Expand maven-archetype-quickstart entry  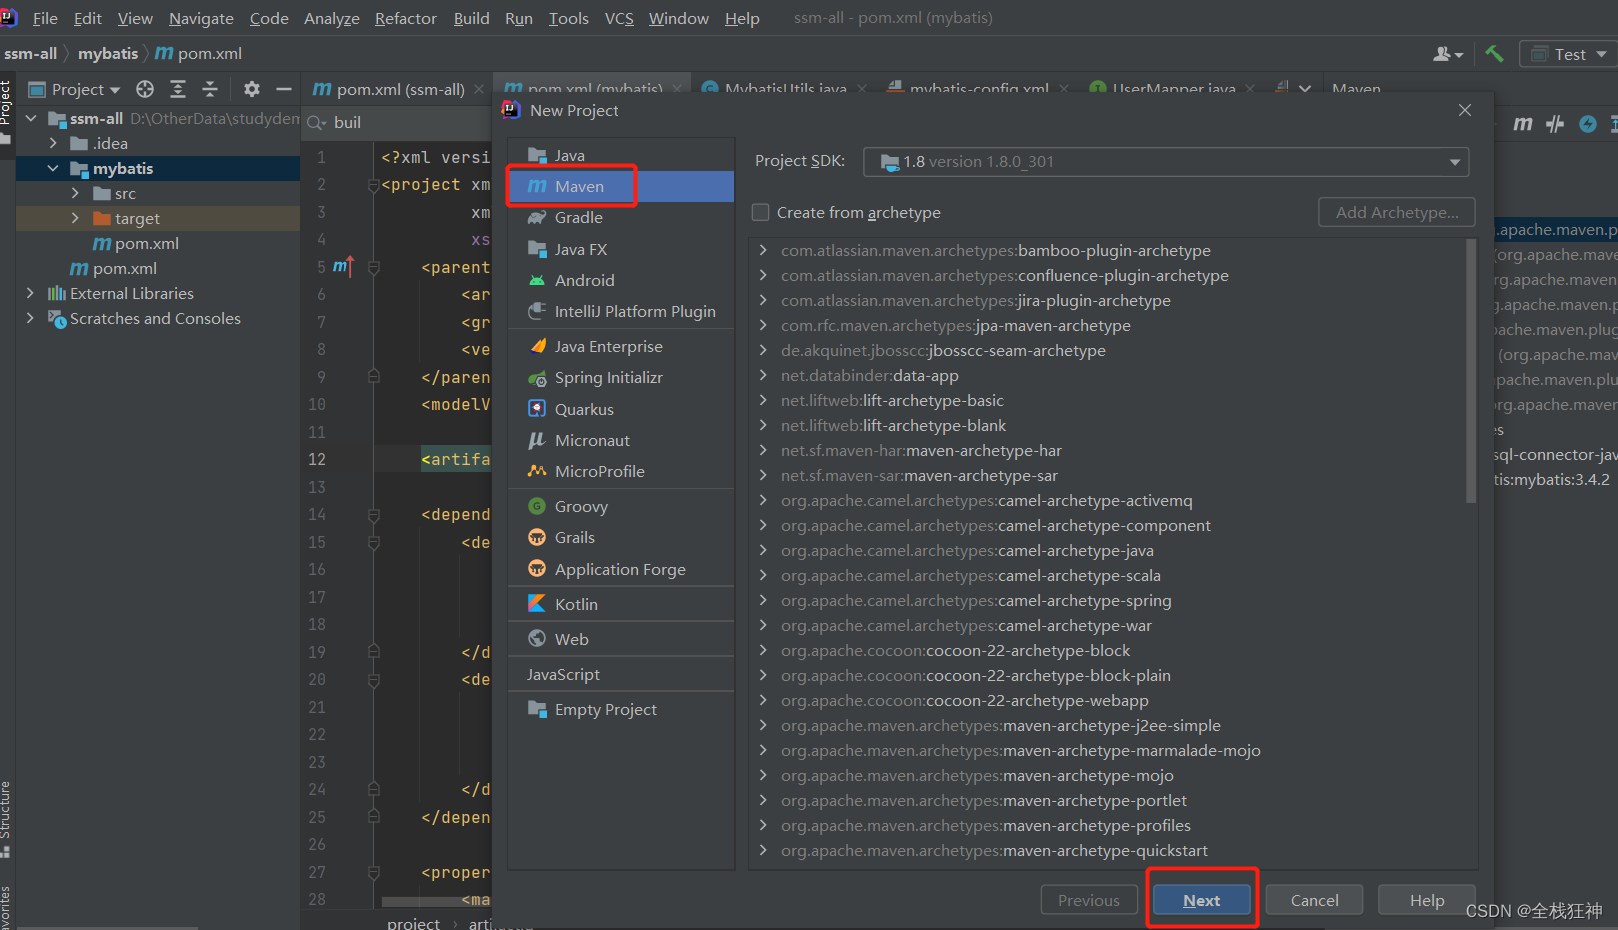click(763, 850)
